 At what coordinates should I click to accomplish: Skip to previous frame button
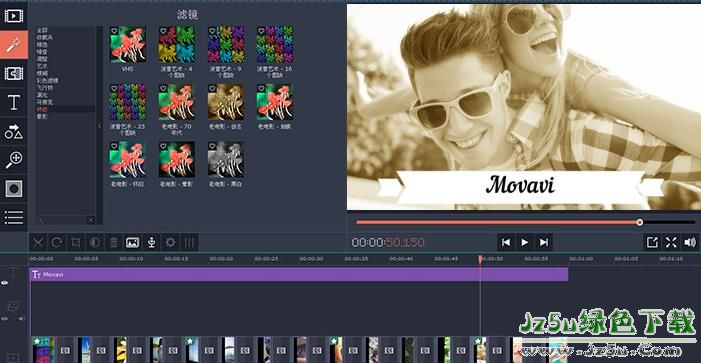tap(506, 242)
